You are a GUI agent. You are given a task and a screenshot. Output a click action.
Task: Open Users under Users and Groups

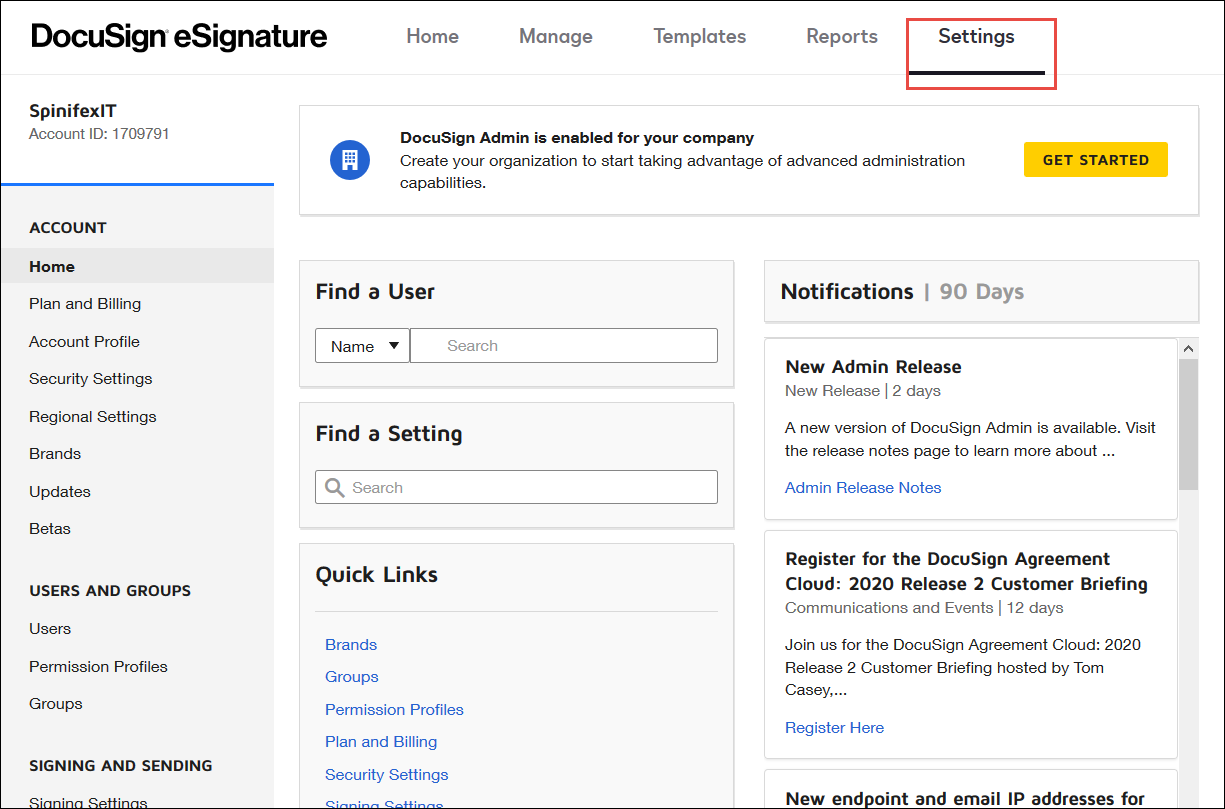(x=50, y=629)
